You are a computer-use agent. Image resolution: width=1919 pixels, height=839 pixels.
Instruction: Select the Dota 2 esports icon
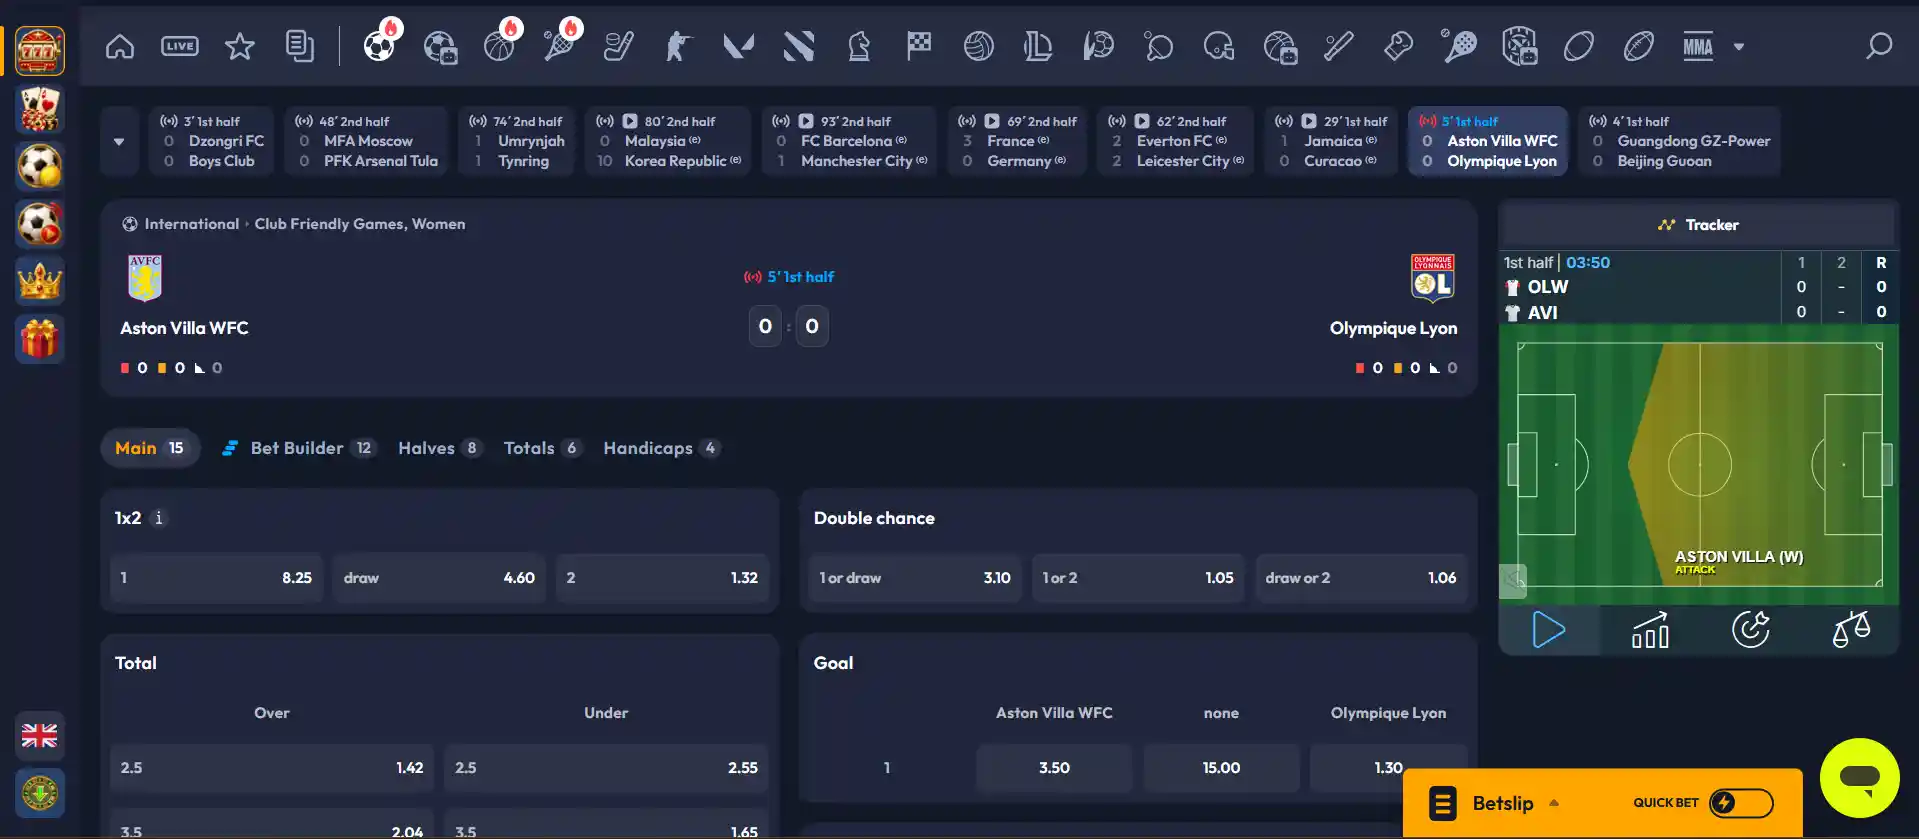[x=799, y=46]
